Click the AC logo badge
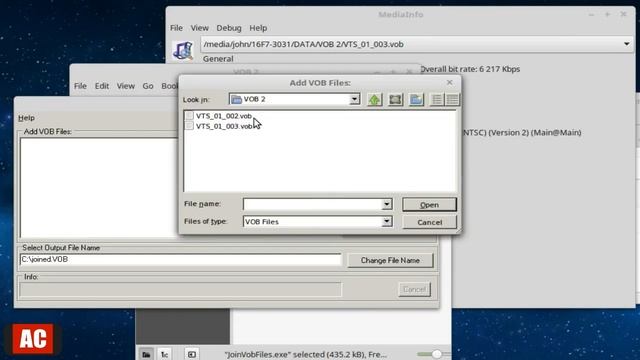 pos(33,339)
